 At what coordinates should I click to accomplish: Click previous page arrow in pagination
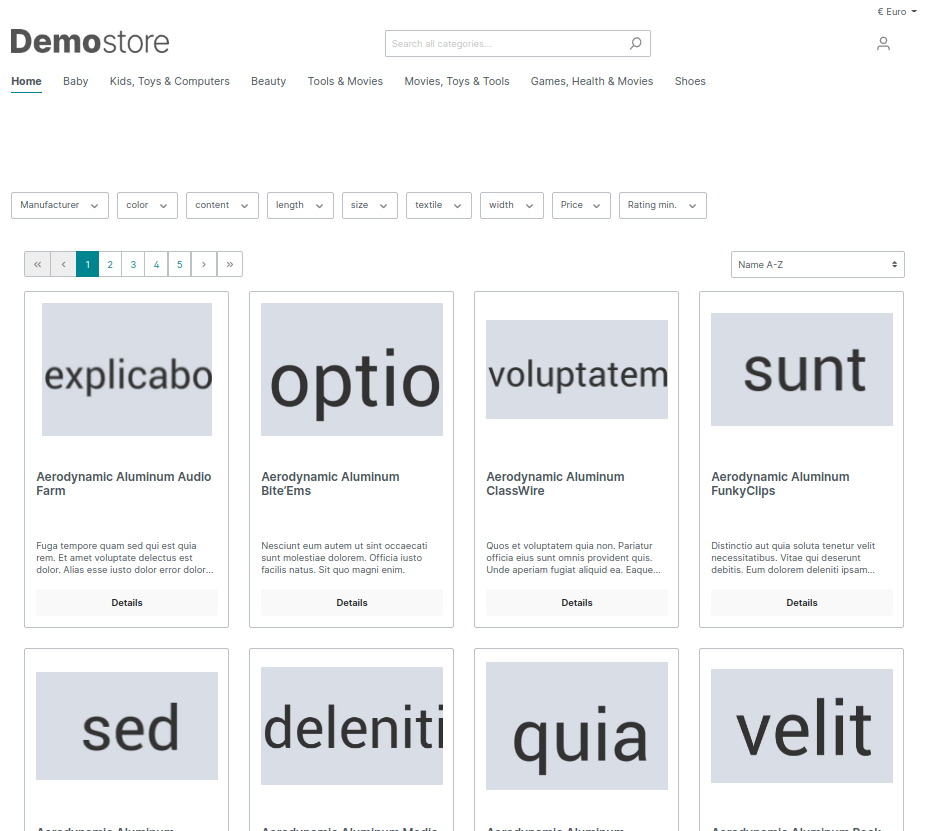[x=63, y=265]
